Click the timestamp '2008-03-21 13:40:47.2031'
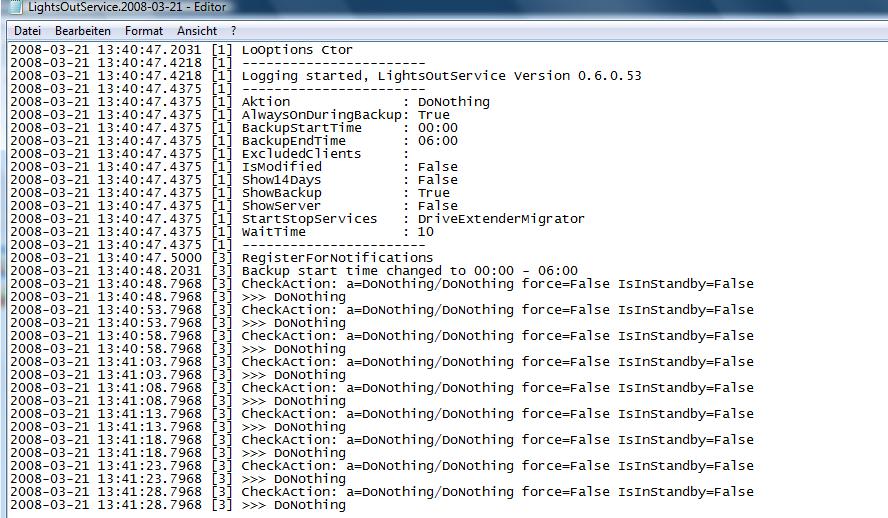This screenshot has width=888, height=518. (x=106, y=50)
